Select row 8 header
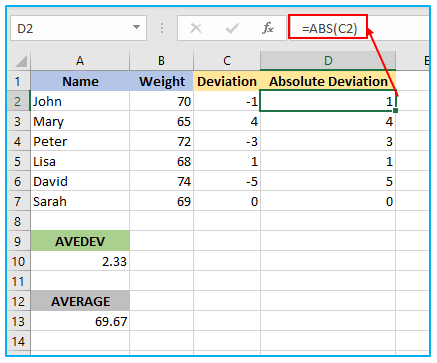437x363 pixels. tap(18, 221)
